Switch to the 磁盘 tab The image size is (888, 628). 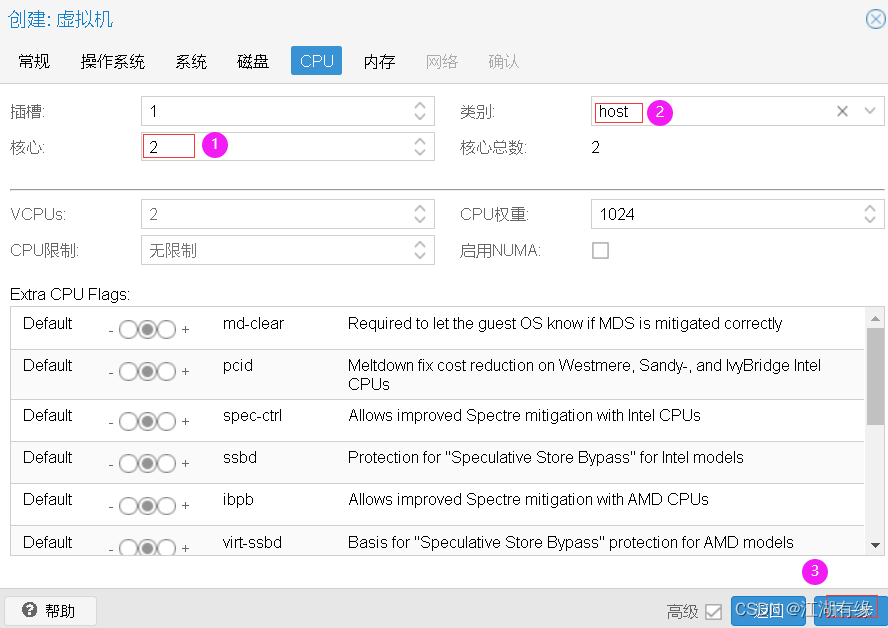(253, 61)
